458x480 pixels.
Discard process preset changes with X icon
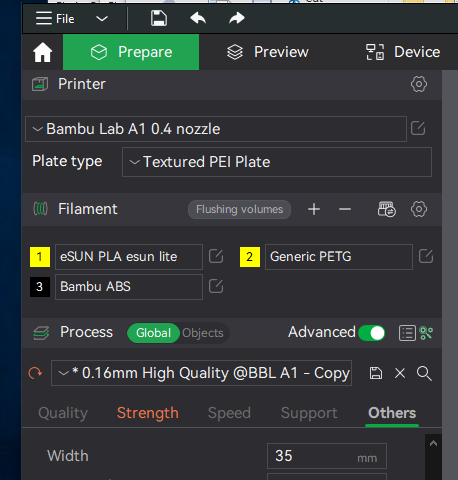400,373
